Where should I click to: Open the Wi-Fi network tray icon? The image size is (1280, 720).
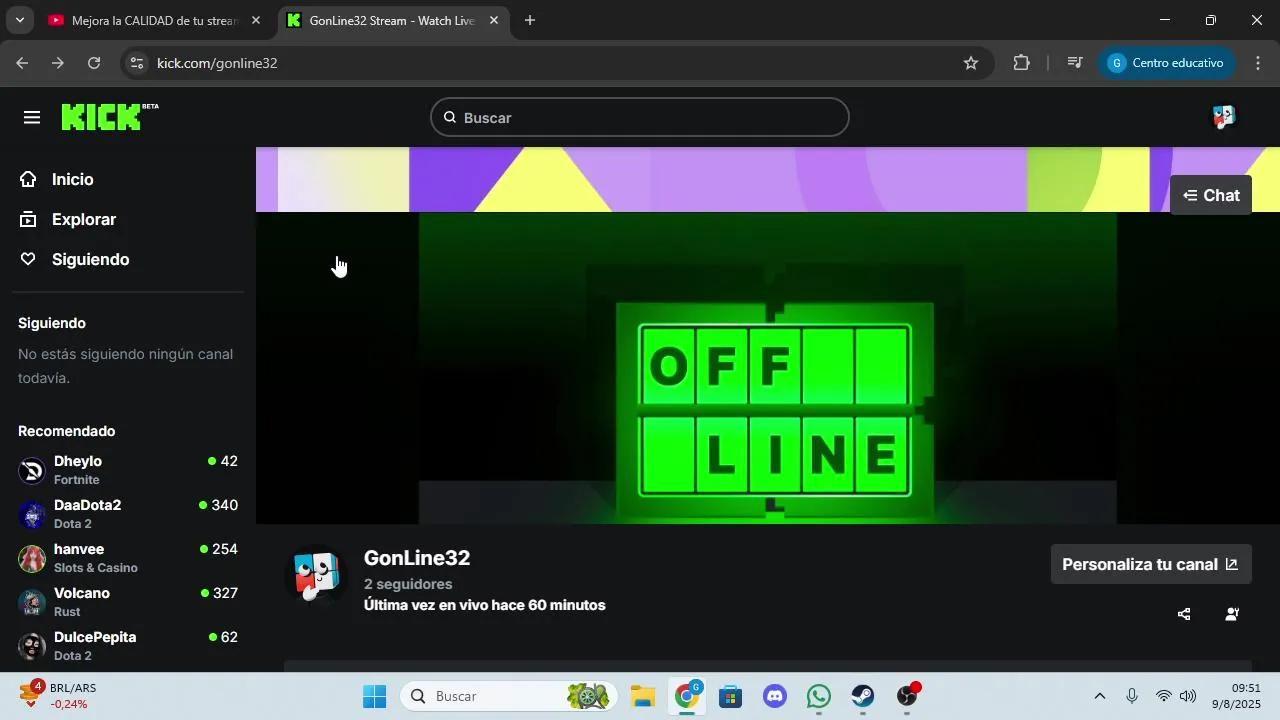(x=1163, y=696)
